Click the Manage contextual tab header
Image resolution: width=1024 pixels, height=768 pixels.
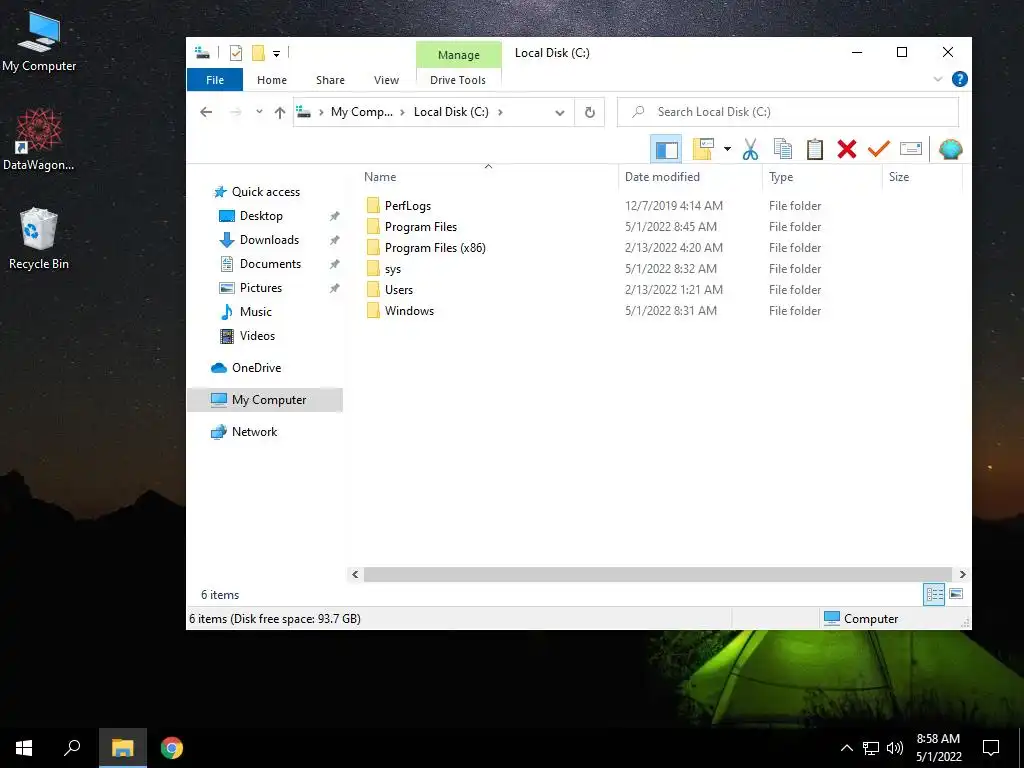click(x=458, y=55)
